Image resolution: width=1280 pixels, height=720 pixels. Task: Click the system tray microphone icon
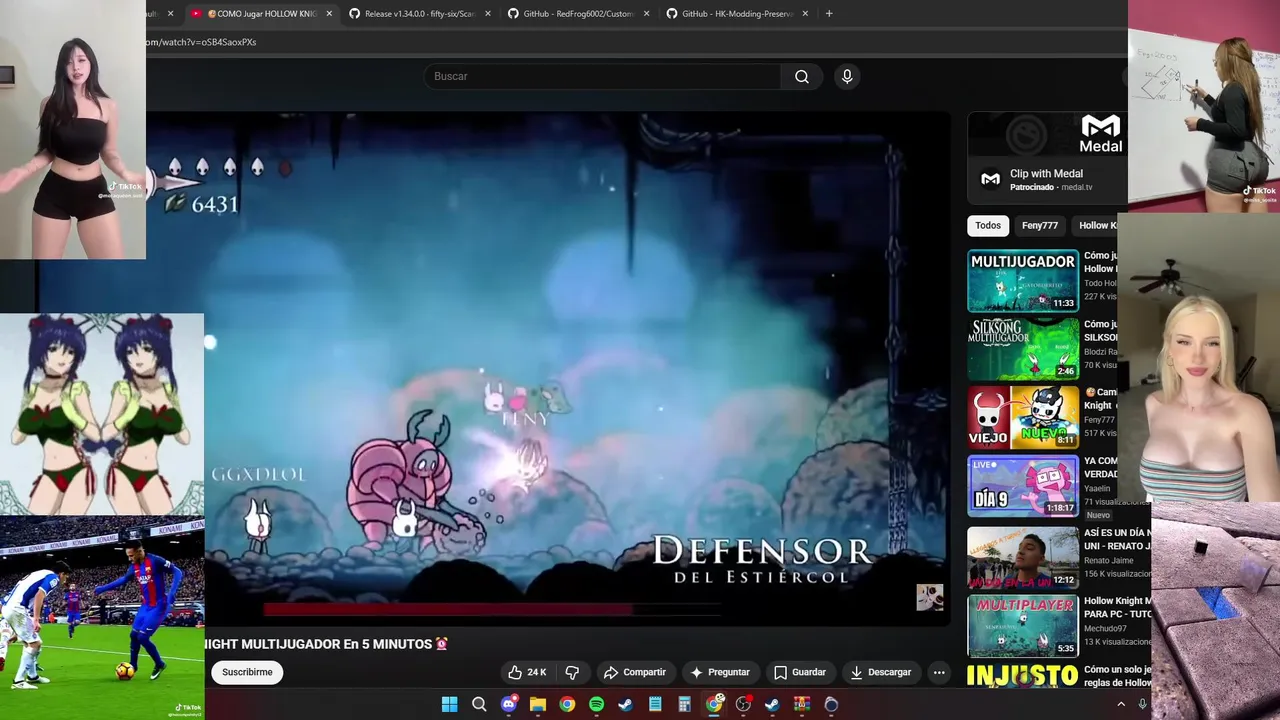pos(1142,704)
